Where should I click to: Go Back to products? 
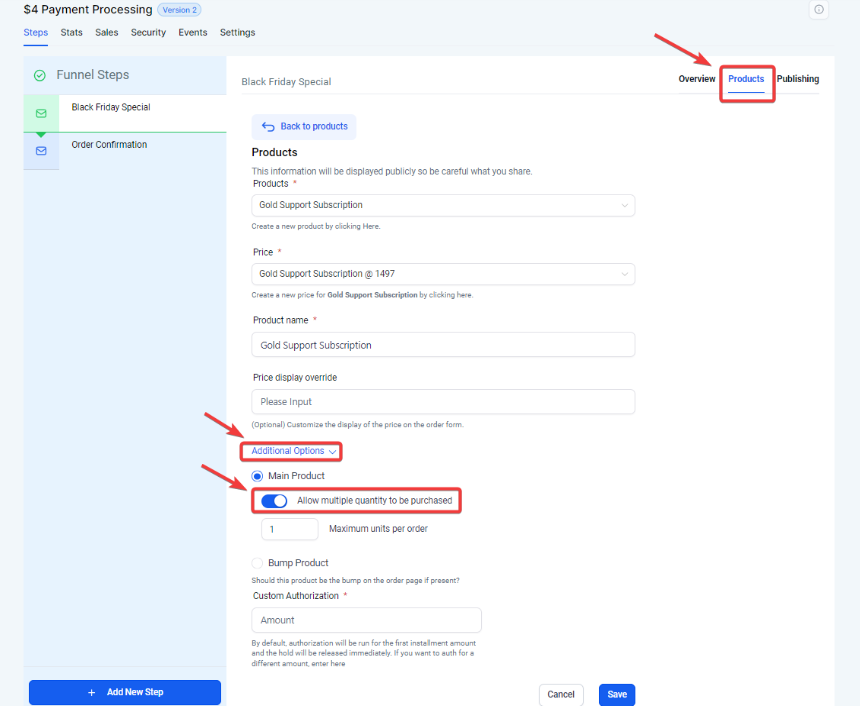pyautogui.click(x=304, y=127)
